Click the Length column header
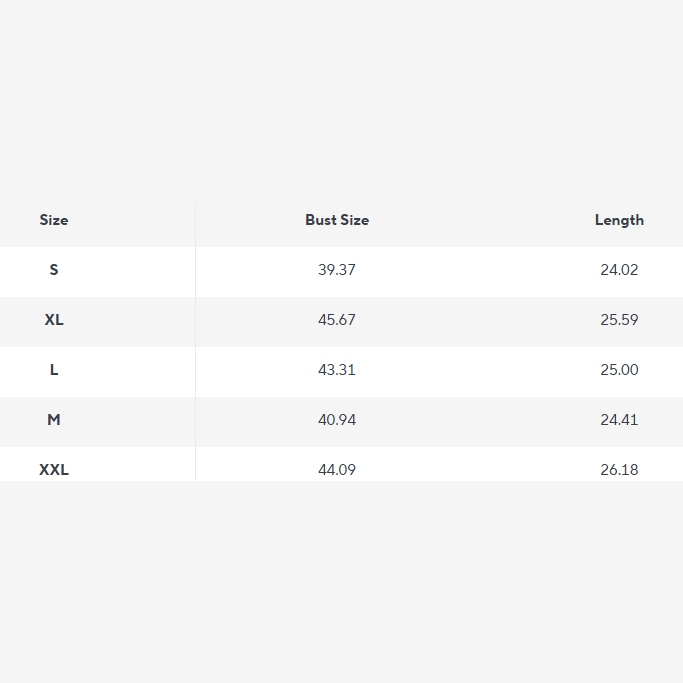Viewport: 683px width, 683px height. [x=619, y=220]
